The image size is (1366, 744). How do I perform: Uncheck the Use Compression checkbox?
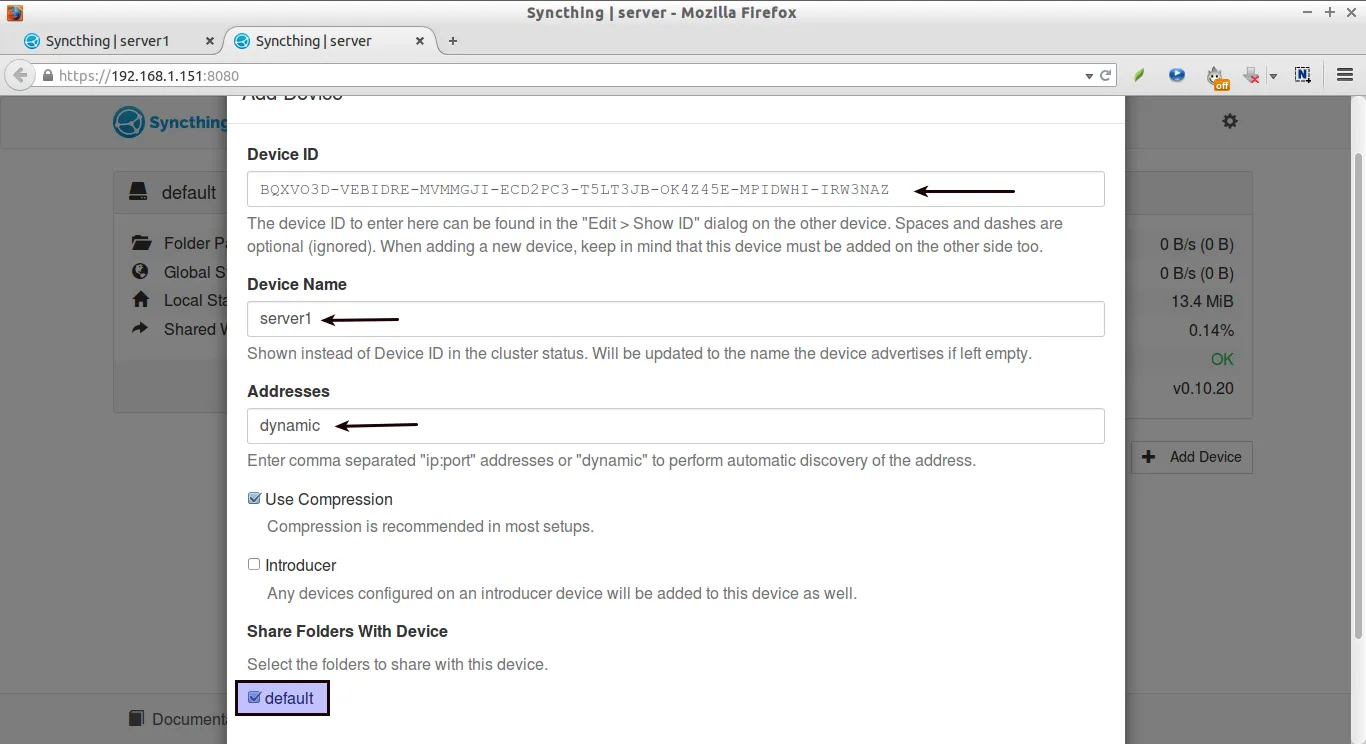click(254, 498)
